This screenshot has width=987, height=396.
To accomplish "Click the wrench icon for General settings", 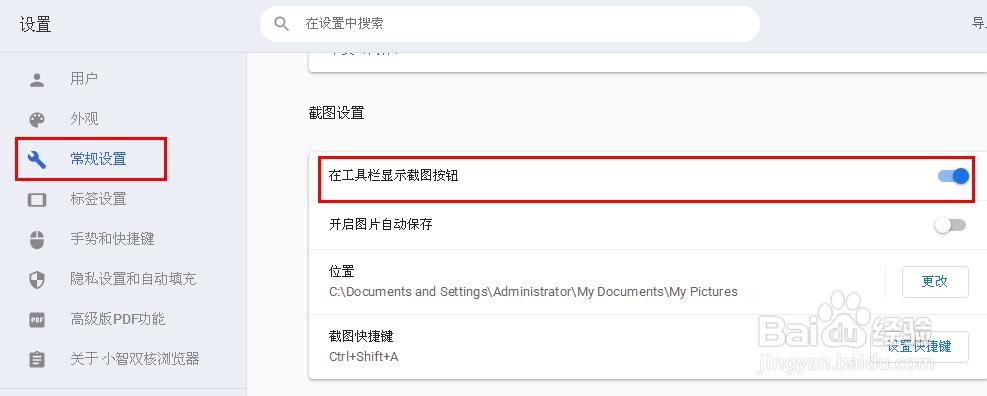I will click(x=37, y=159).
